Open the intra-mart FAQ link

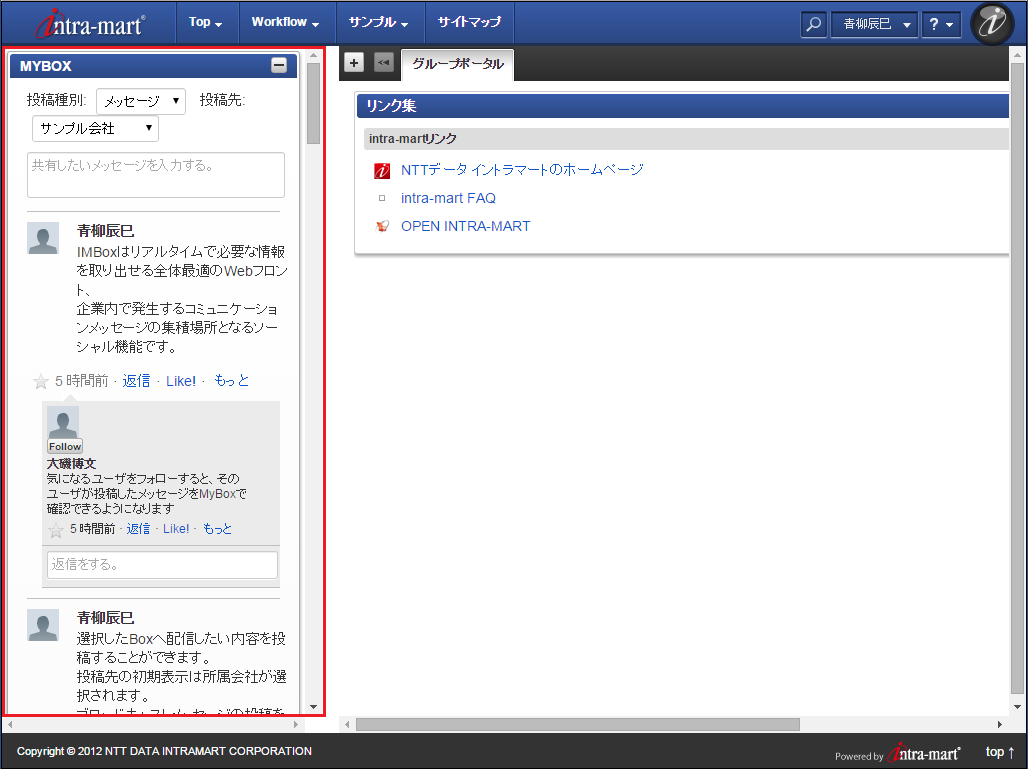448,198
